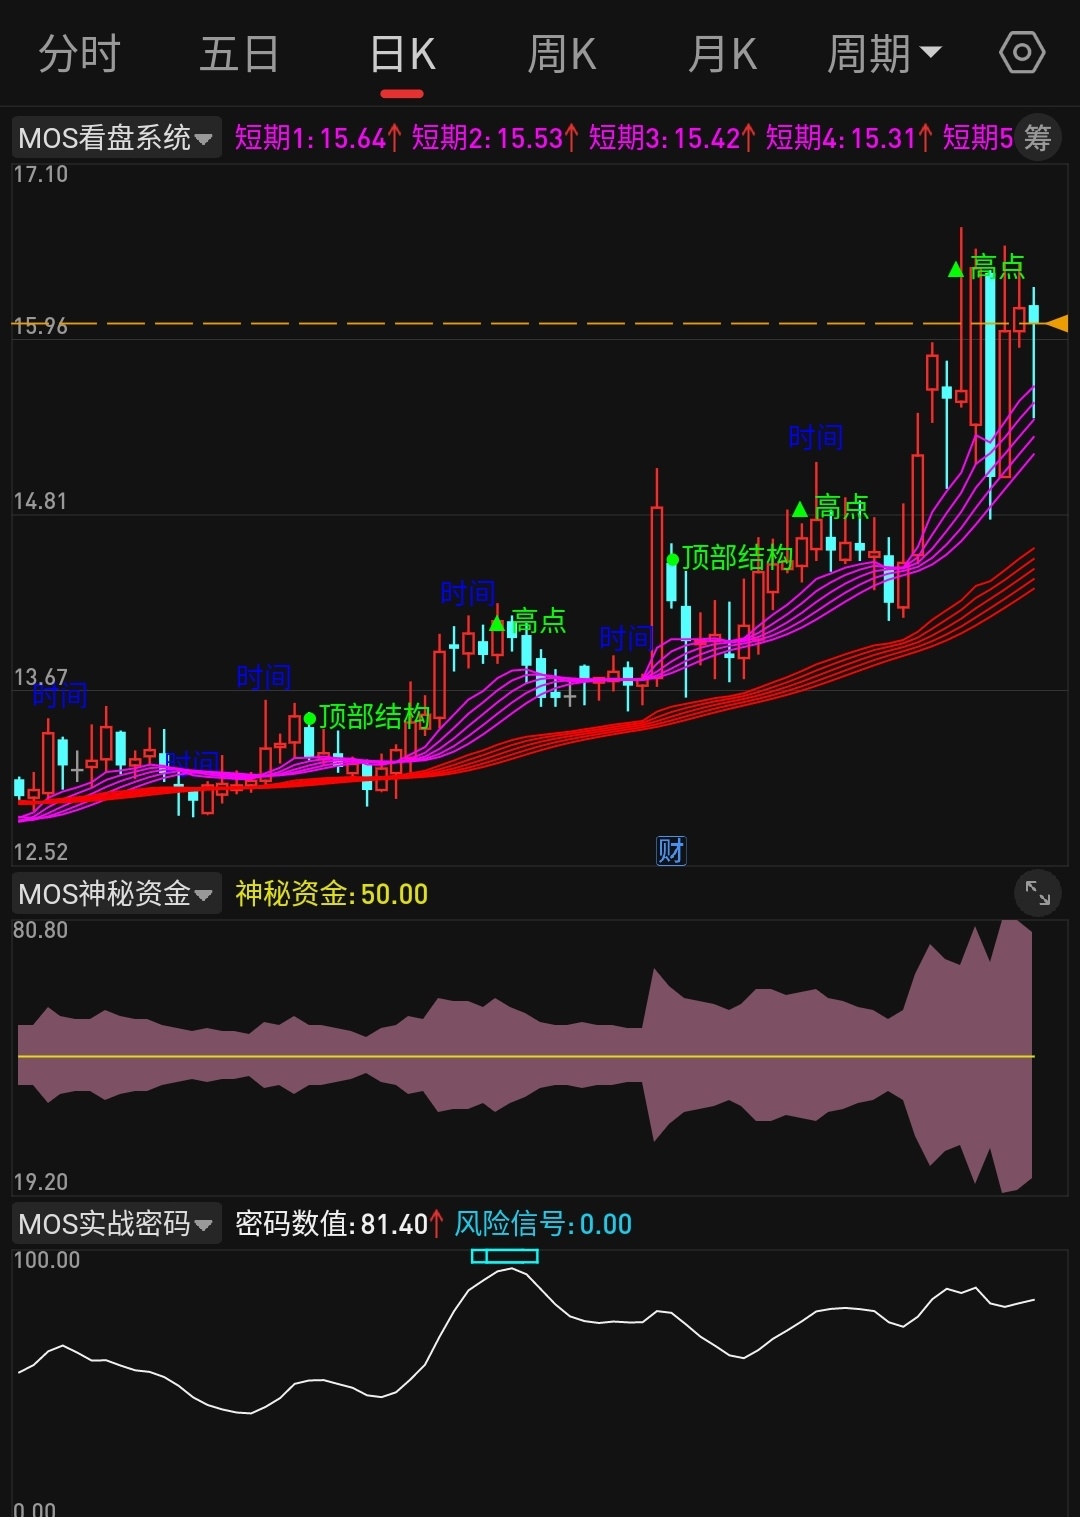Tap the 短期2: 15.53 value

tap(495, 138)
